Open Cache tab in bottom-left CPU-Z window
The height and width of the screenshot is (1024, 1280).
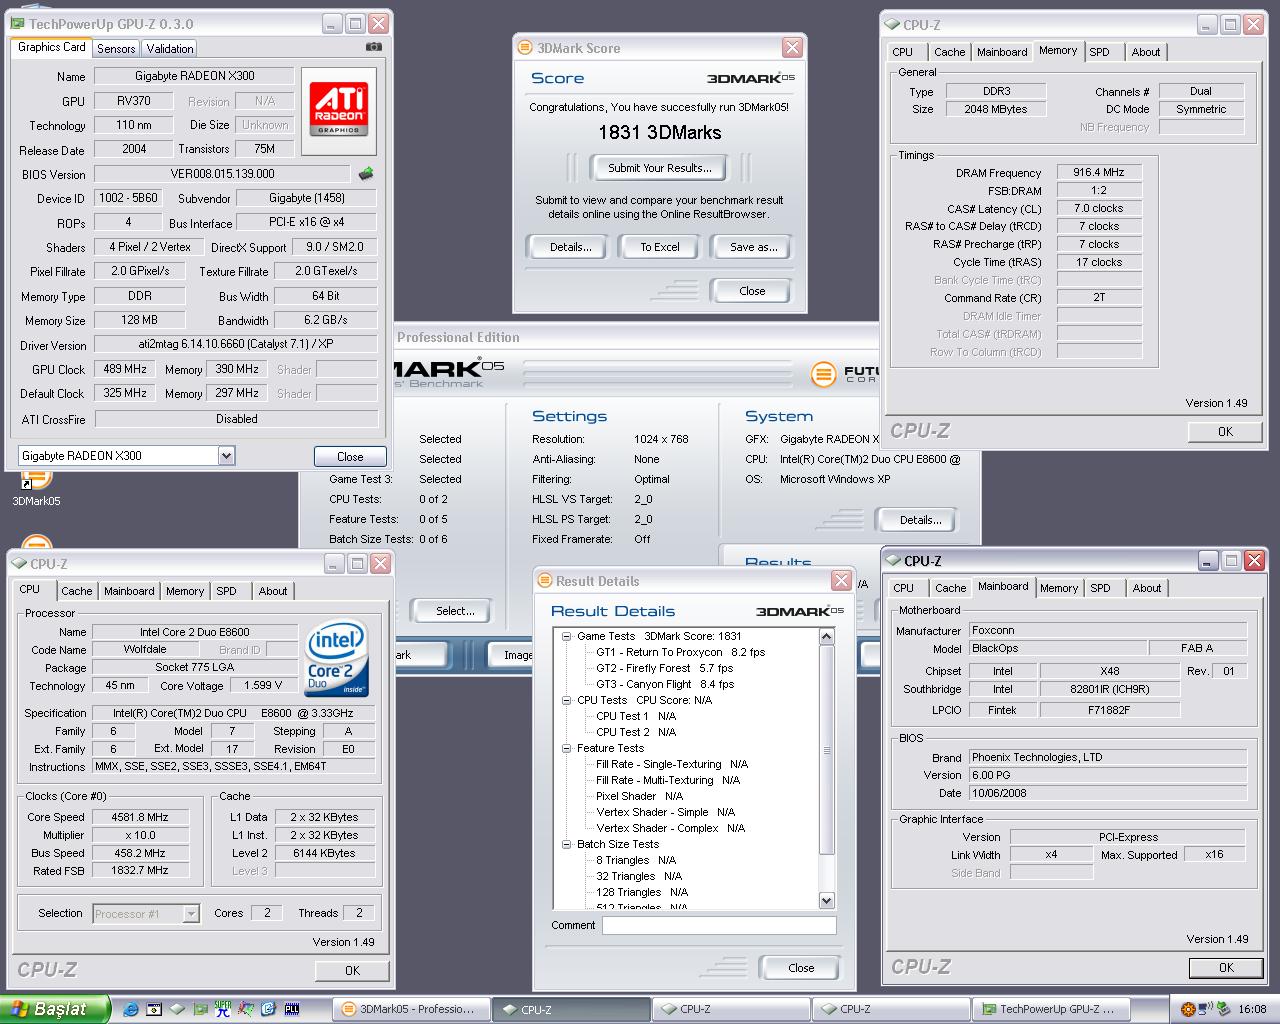click(x=77, y=591)
